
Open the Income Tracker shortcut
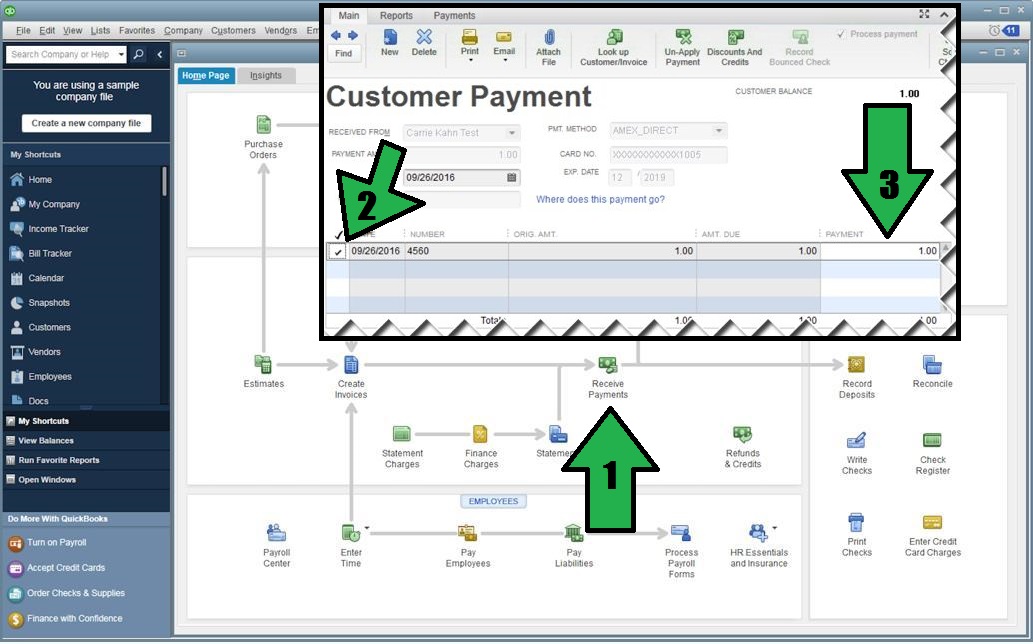[58, 229]
